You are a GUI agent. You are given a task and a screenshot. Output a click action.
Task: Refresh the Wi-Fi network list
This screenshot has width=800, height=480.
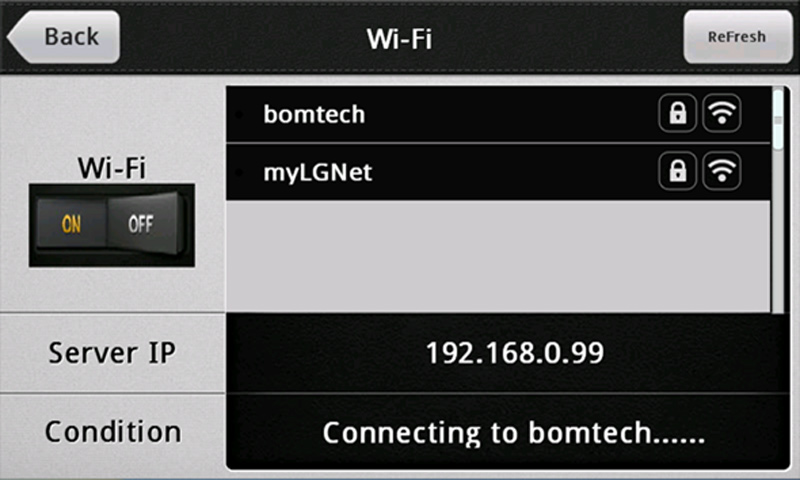point(738,37)
